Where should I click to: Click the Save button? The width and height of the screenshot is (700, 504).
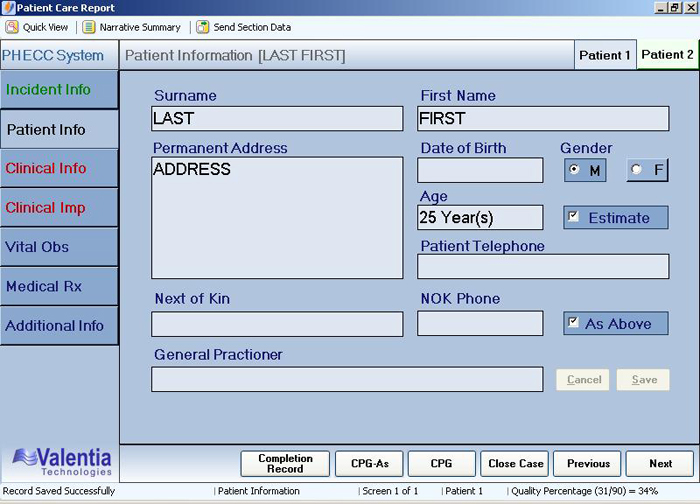tap(644, 379)
